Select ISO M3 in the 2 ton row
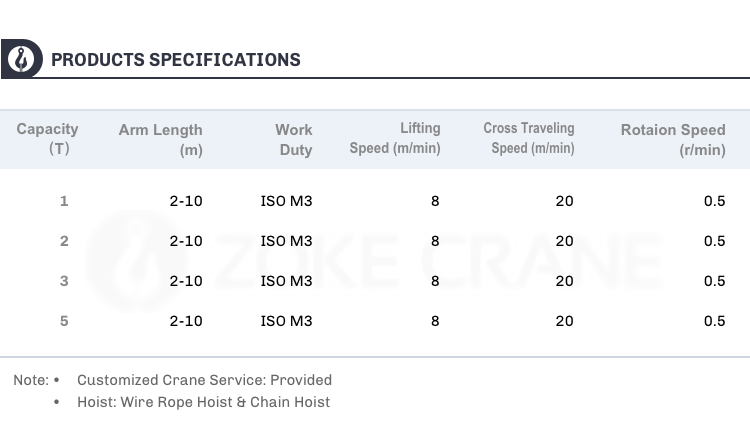This screenshot has width=750, height=440. pyautogui.click(x=287, y=241)
